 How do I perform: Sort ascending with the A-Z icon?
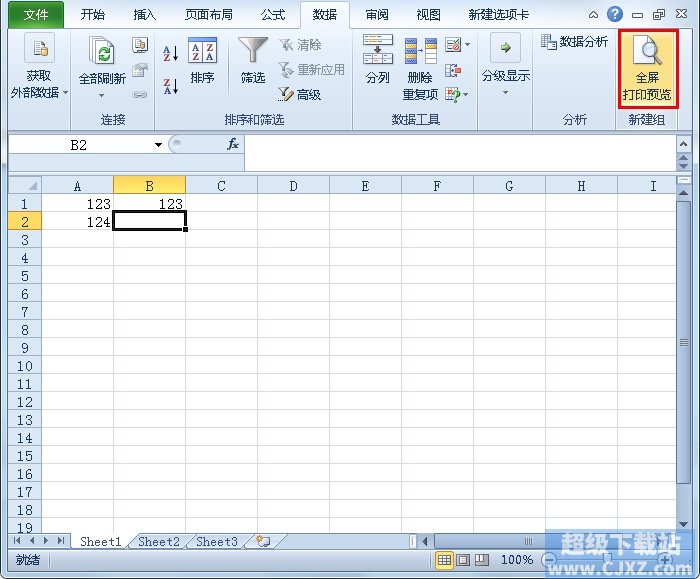click(171, 53)
